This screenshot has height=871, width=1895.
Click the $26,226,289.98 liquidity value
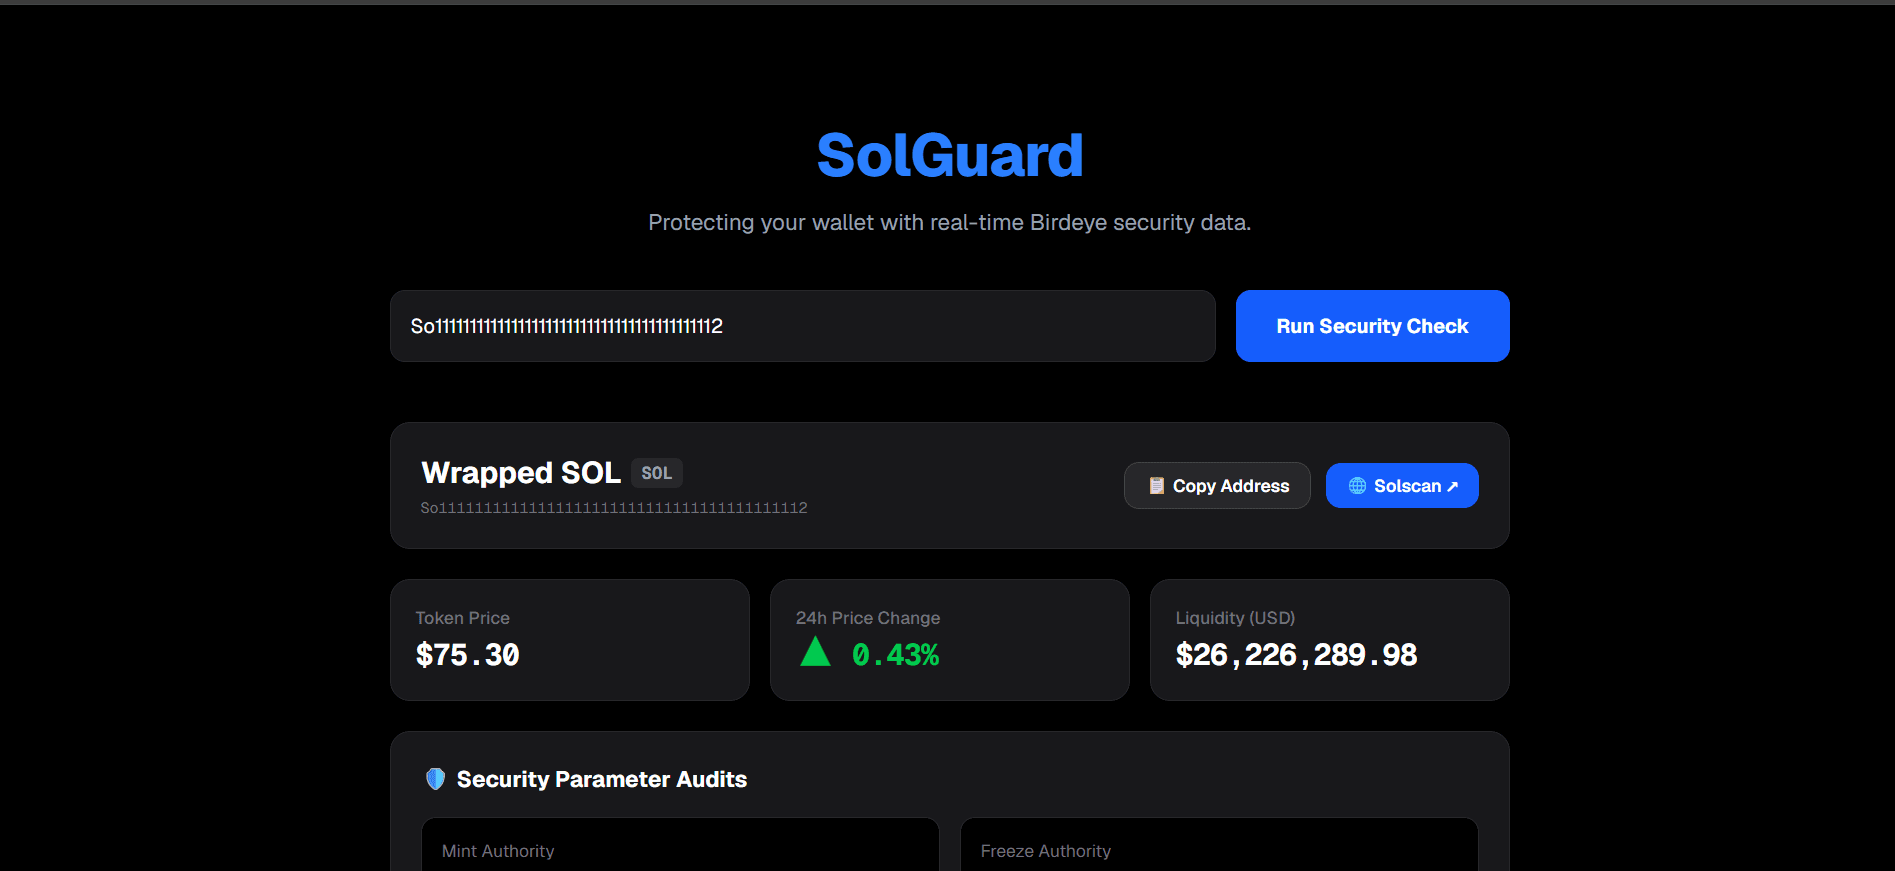(1296, 655)
